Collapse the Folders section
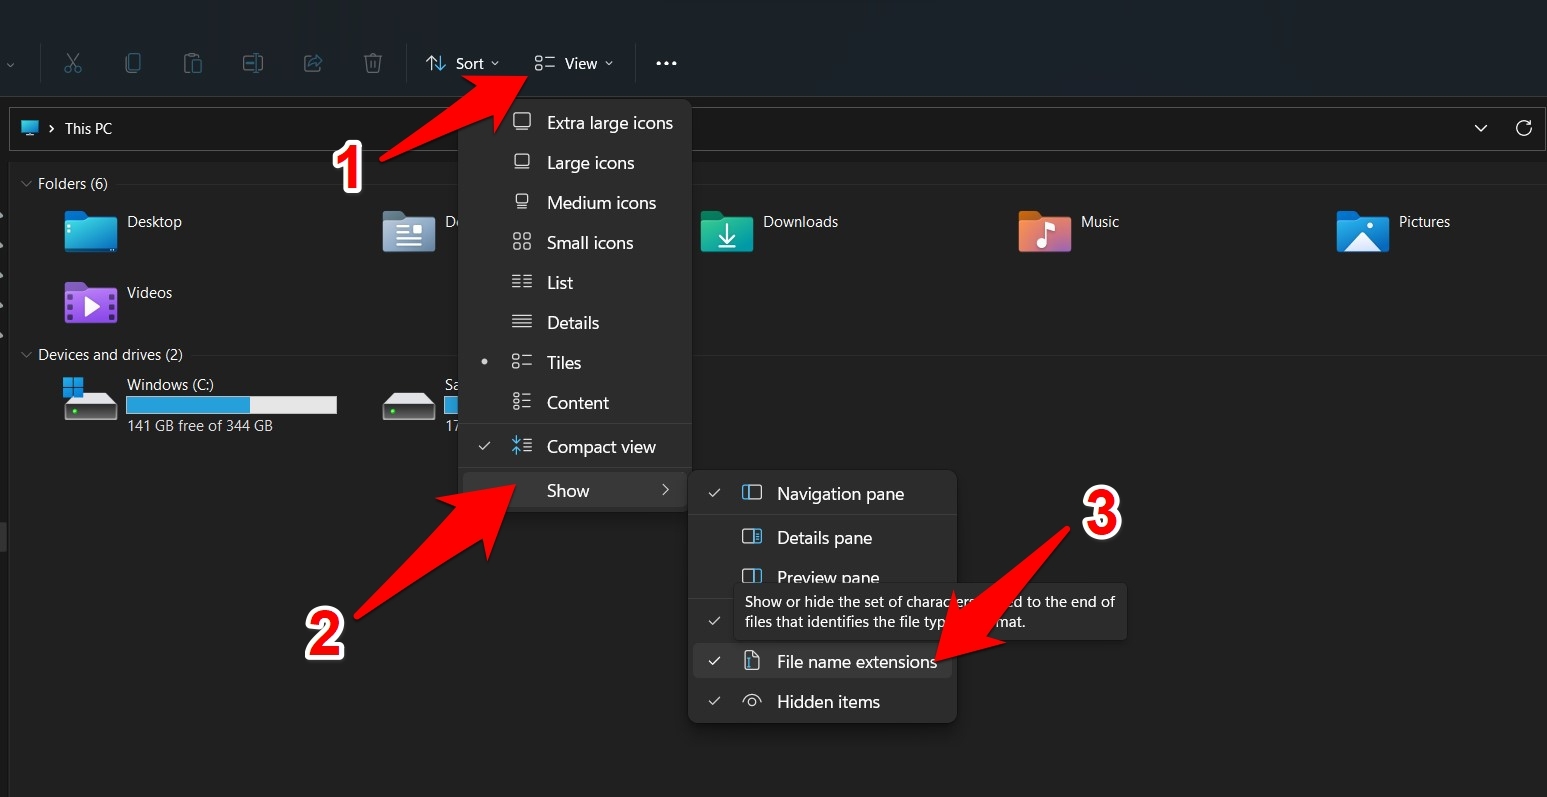Image resolution: width=1547 pixels, height=797 pixels. pyautogui.click(x=24, y=183)
